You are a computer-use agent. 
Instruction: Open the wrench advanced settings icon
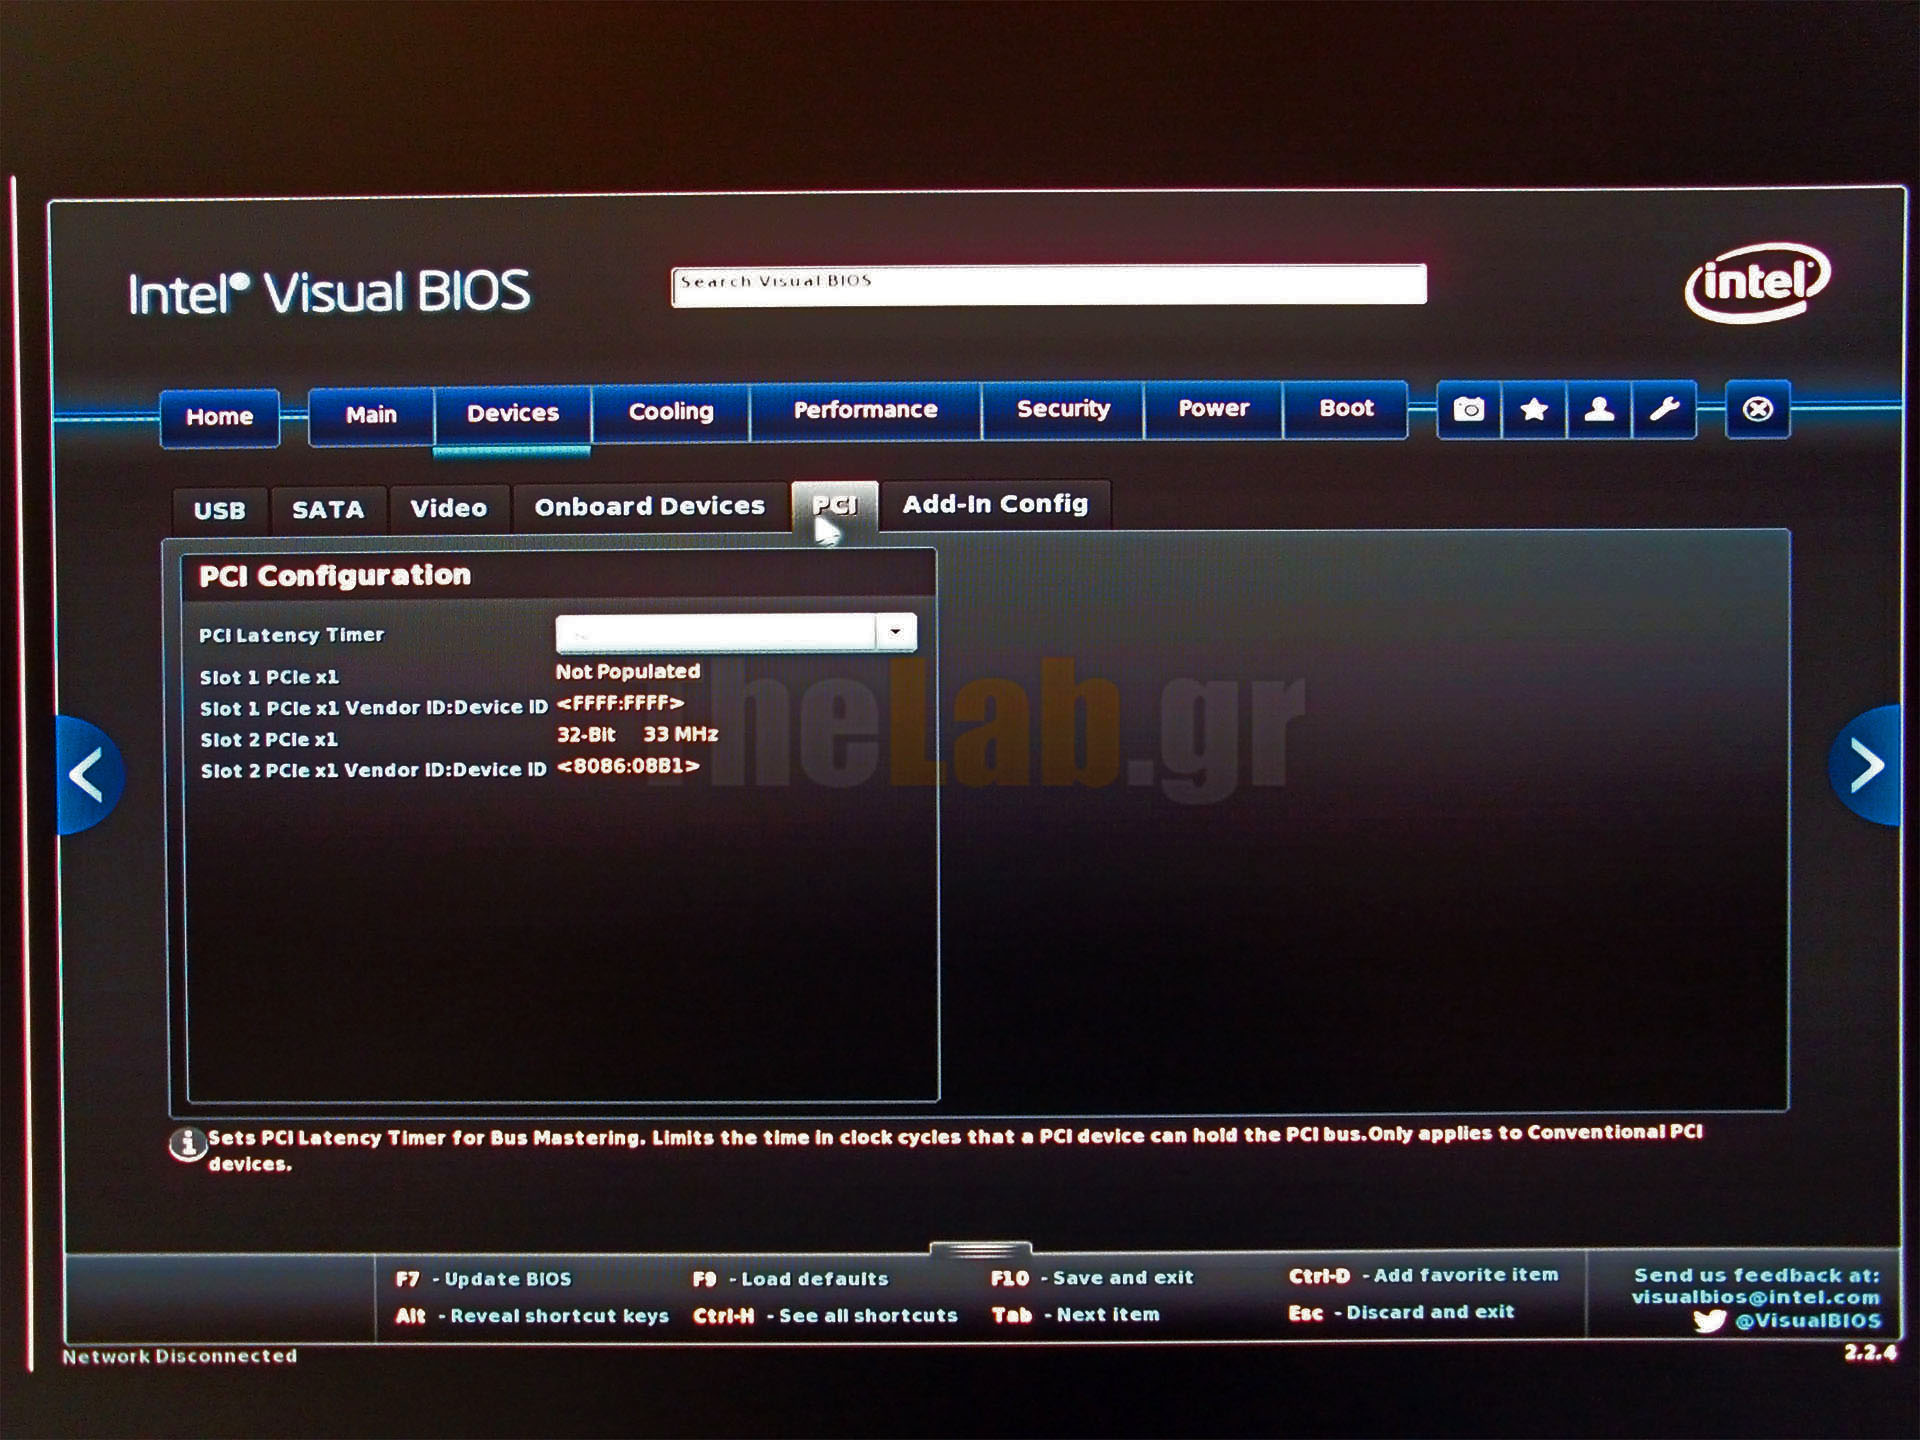(1663, 409)
